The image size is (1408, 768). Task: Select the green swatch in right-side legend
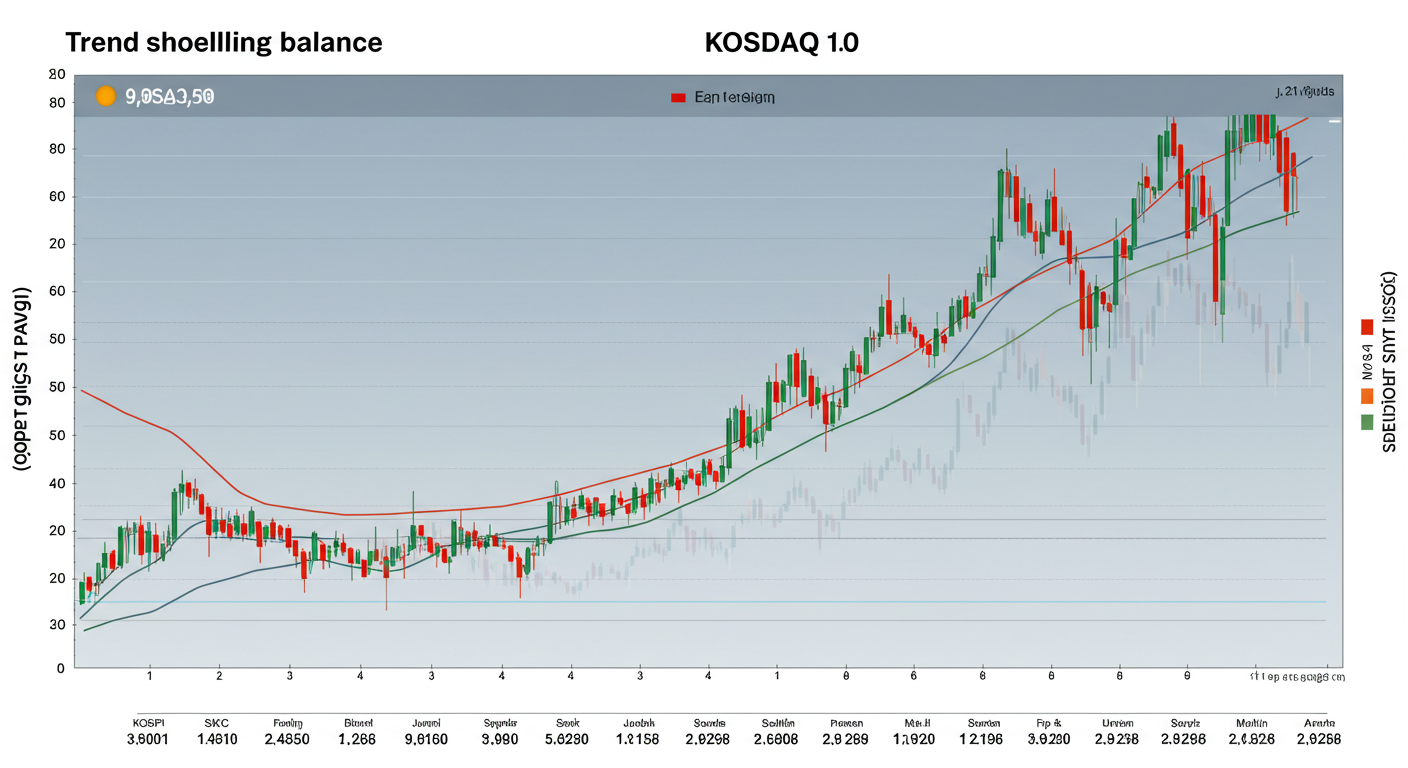coord(1366,422)
